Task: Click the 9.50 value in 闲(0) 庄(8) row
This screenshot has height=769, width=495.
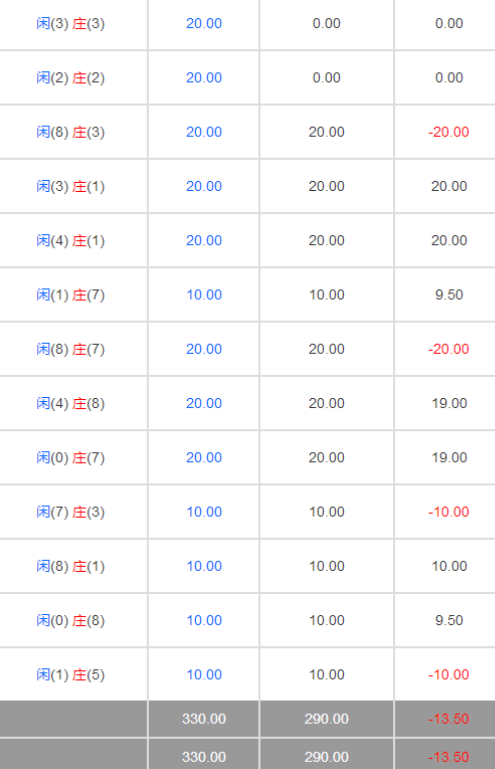Action: [449, 620]
